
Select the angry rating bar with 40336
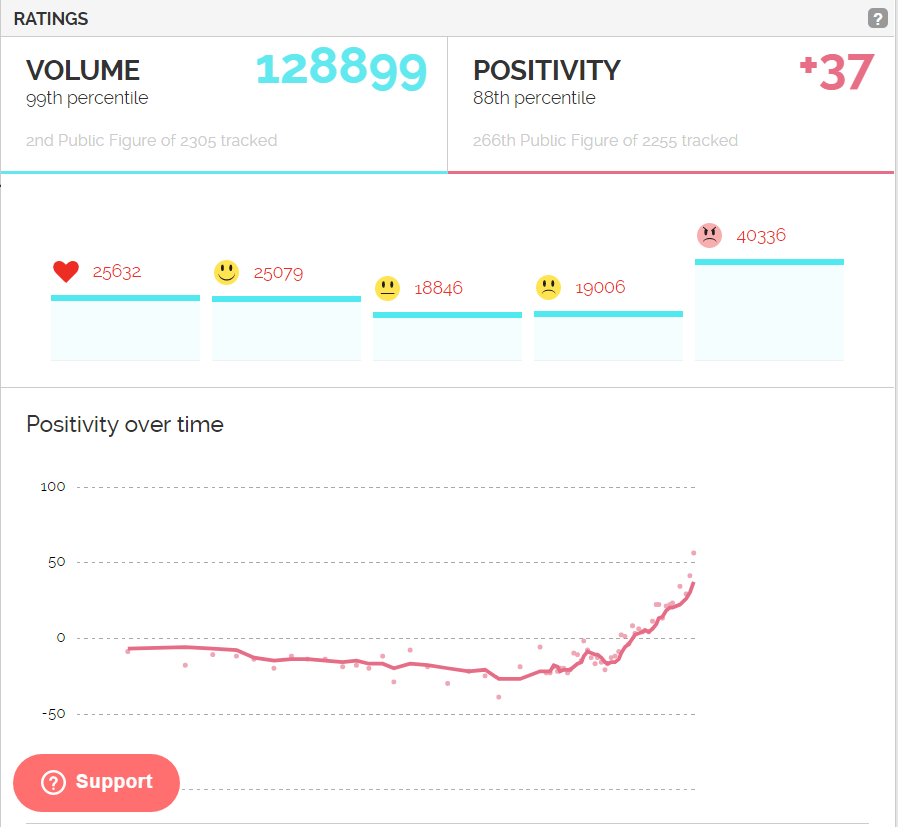pos(769,310)
